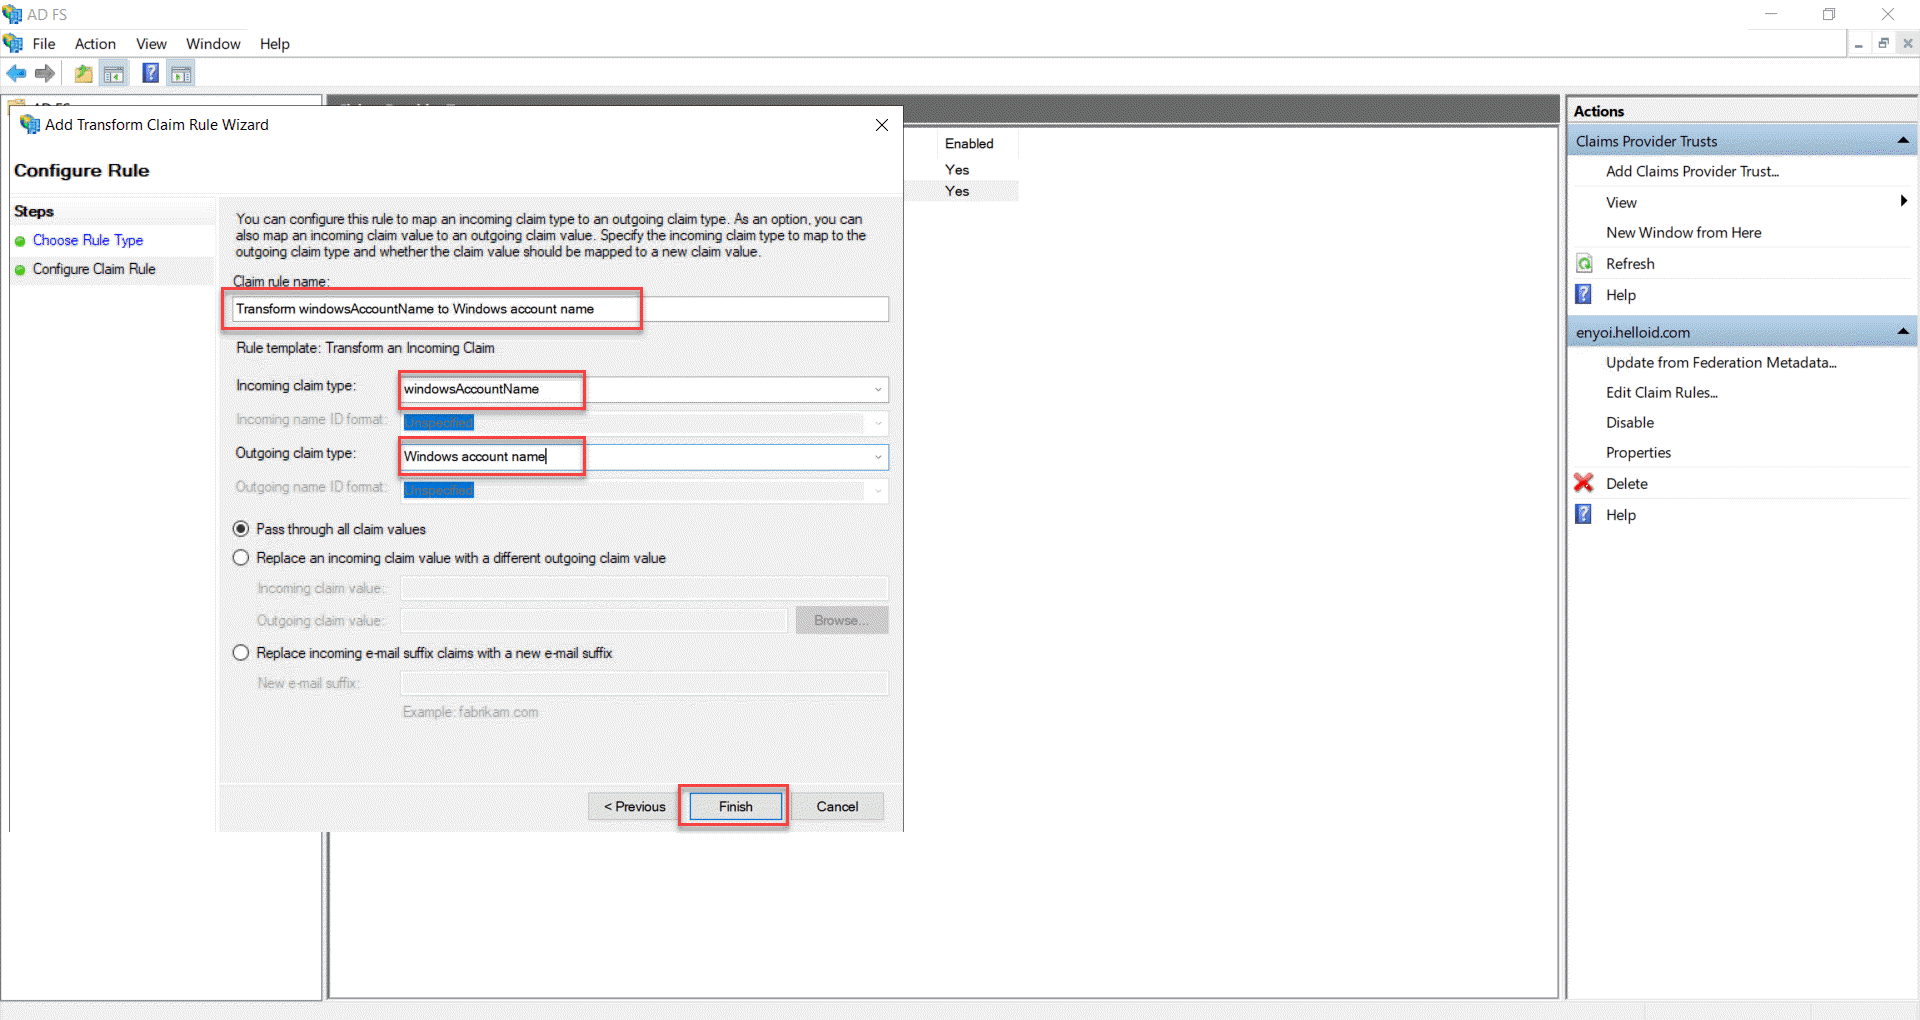Click the Refresh action
This screenshot has width=1920, height=1020.
click(x=1630, y=264)
